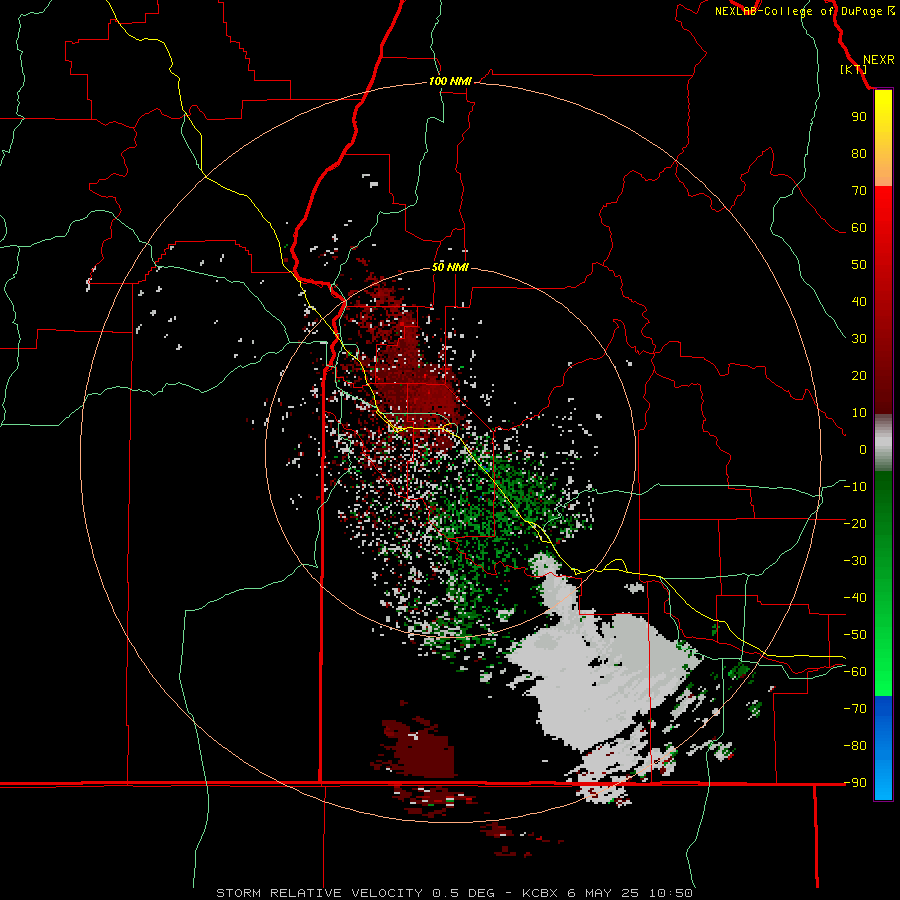
Task: Click the "NEXR" label above the color scale
Action: [878, 60]
